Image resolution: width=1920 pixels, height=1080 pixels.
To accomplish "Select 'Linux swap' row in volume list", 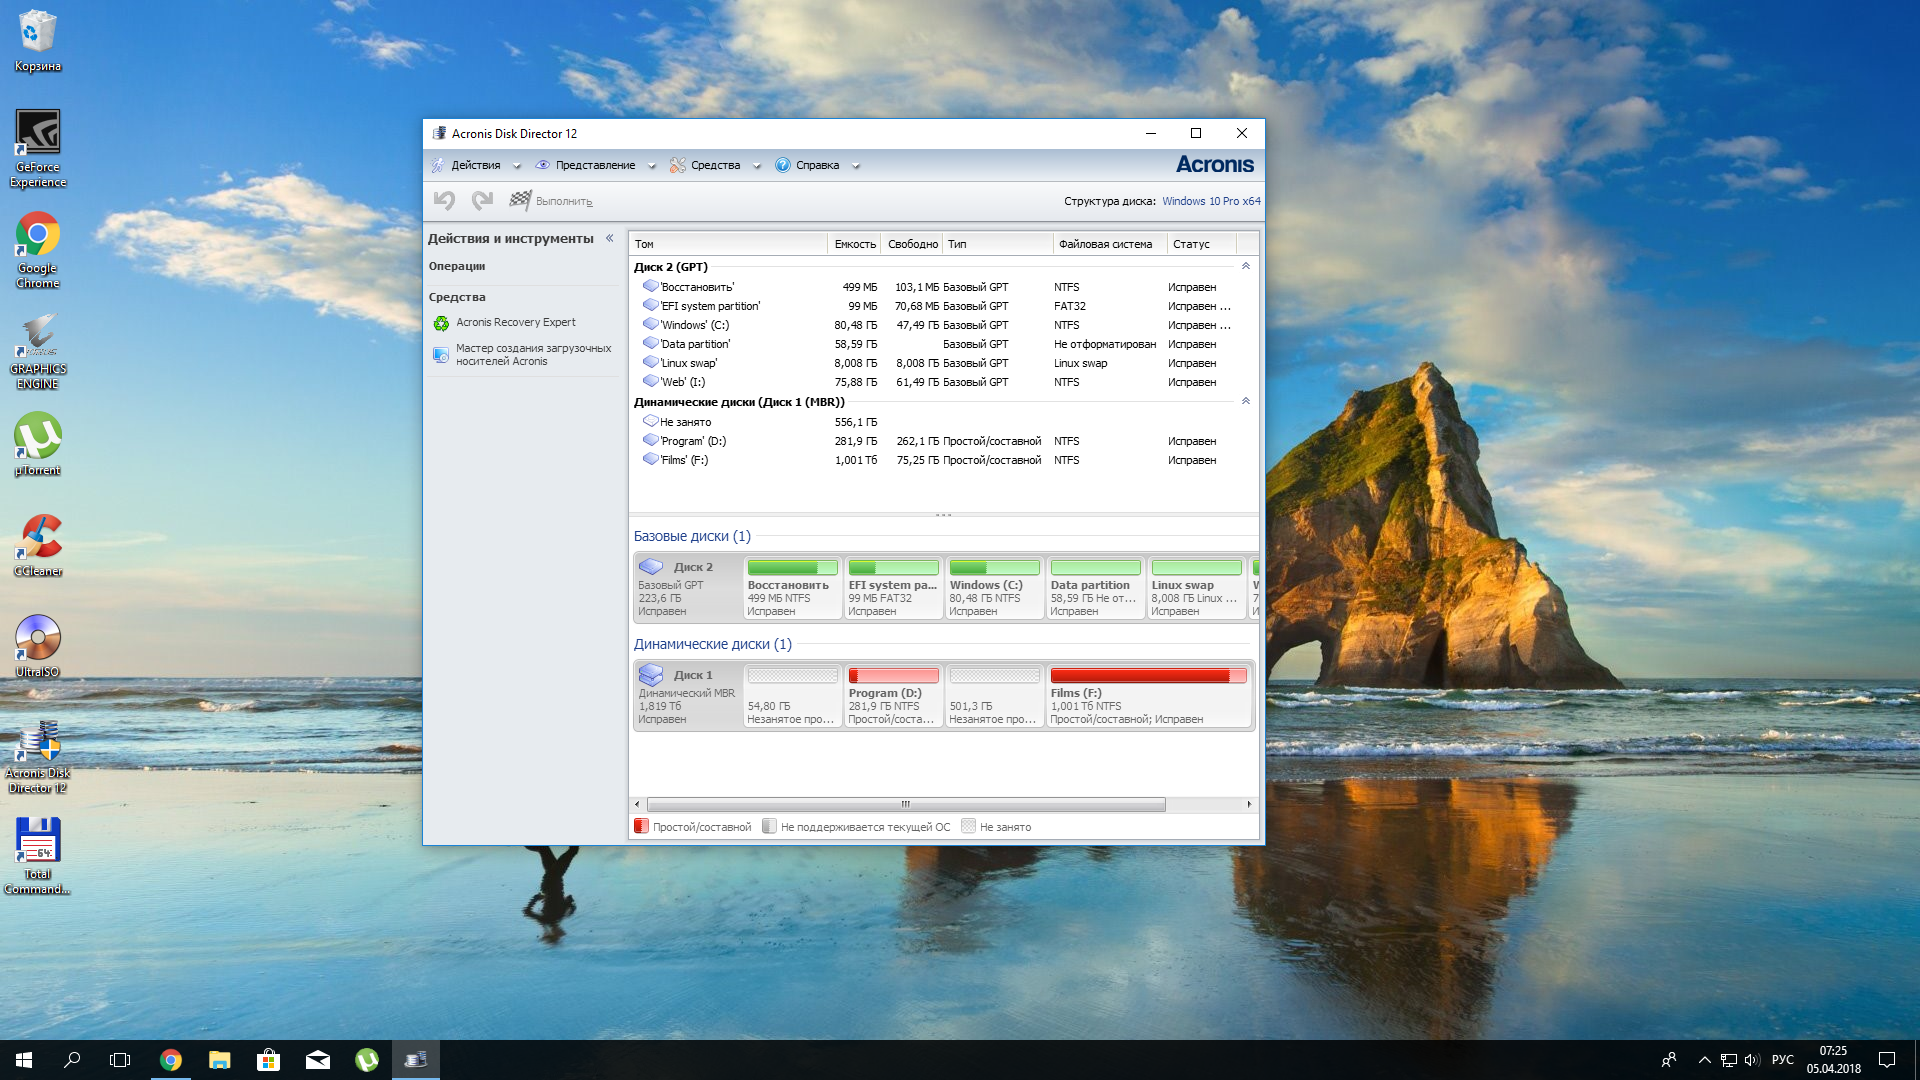I will point(943,363).
